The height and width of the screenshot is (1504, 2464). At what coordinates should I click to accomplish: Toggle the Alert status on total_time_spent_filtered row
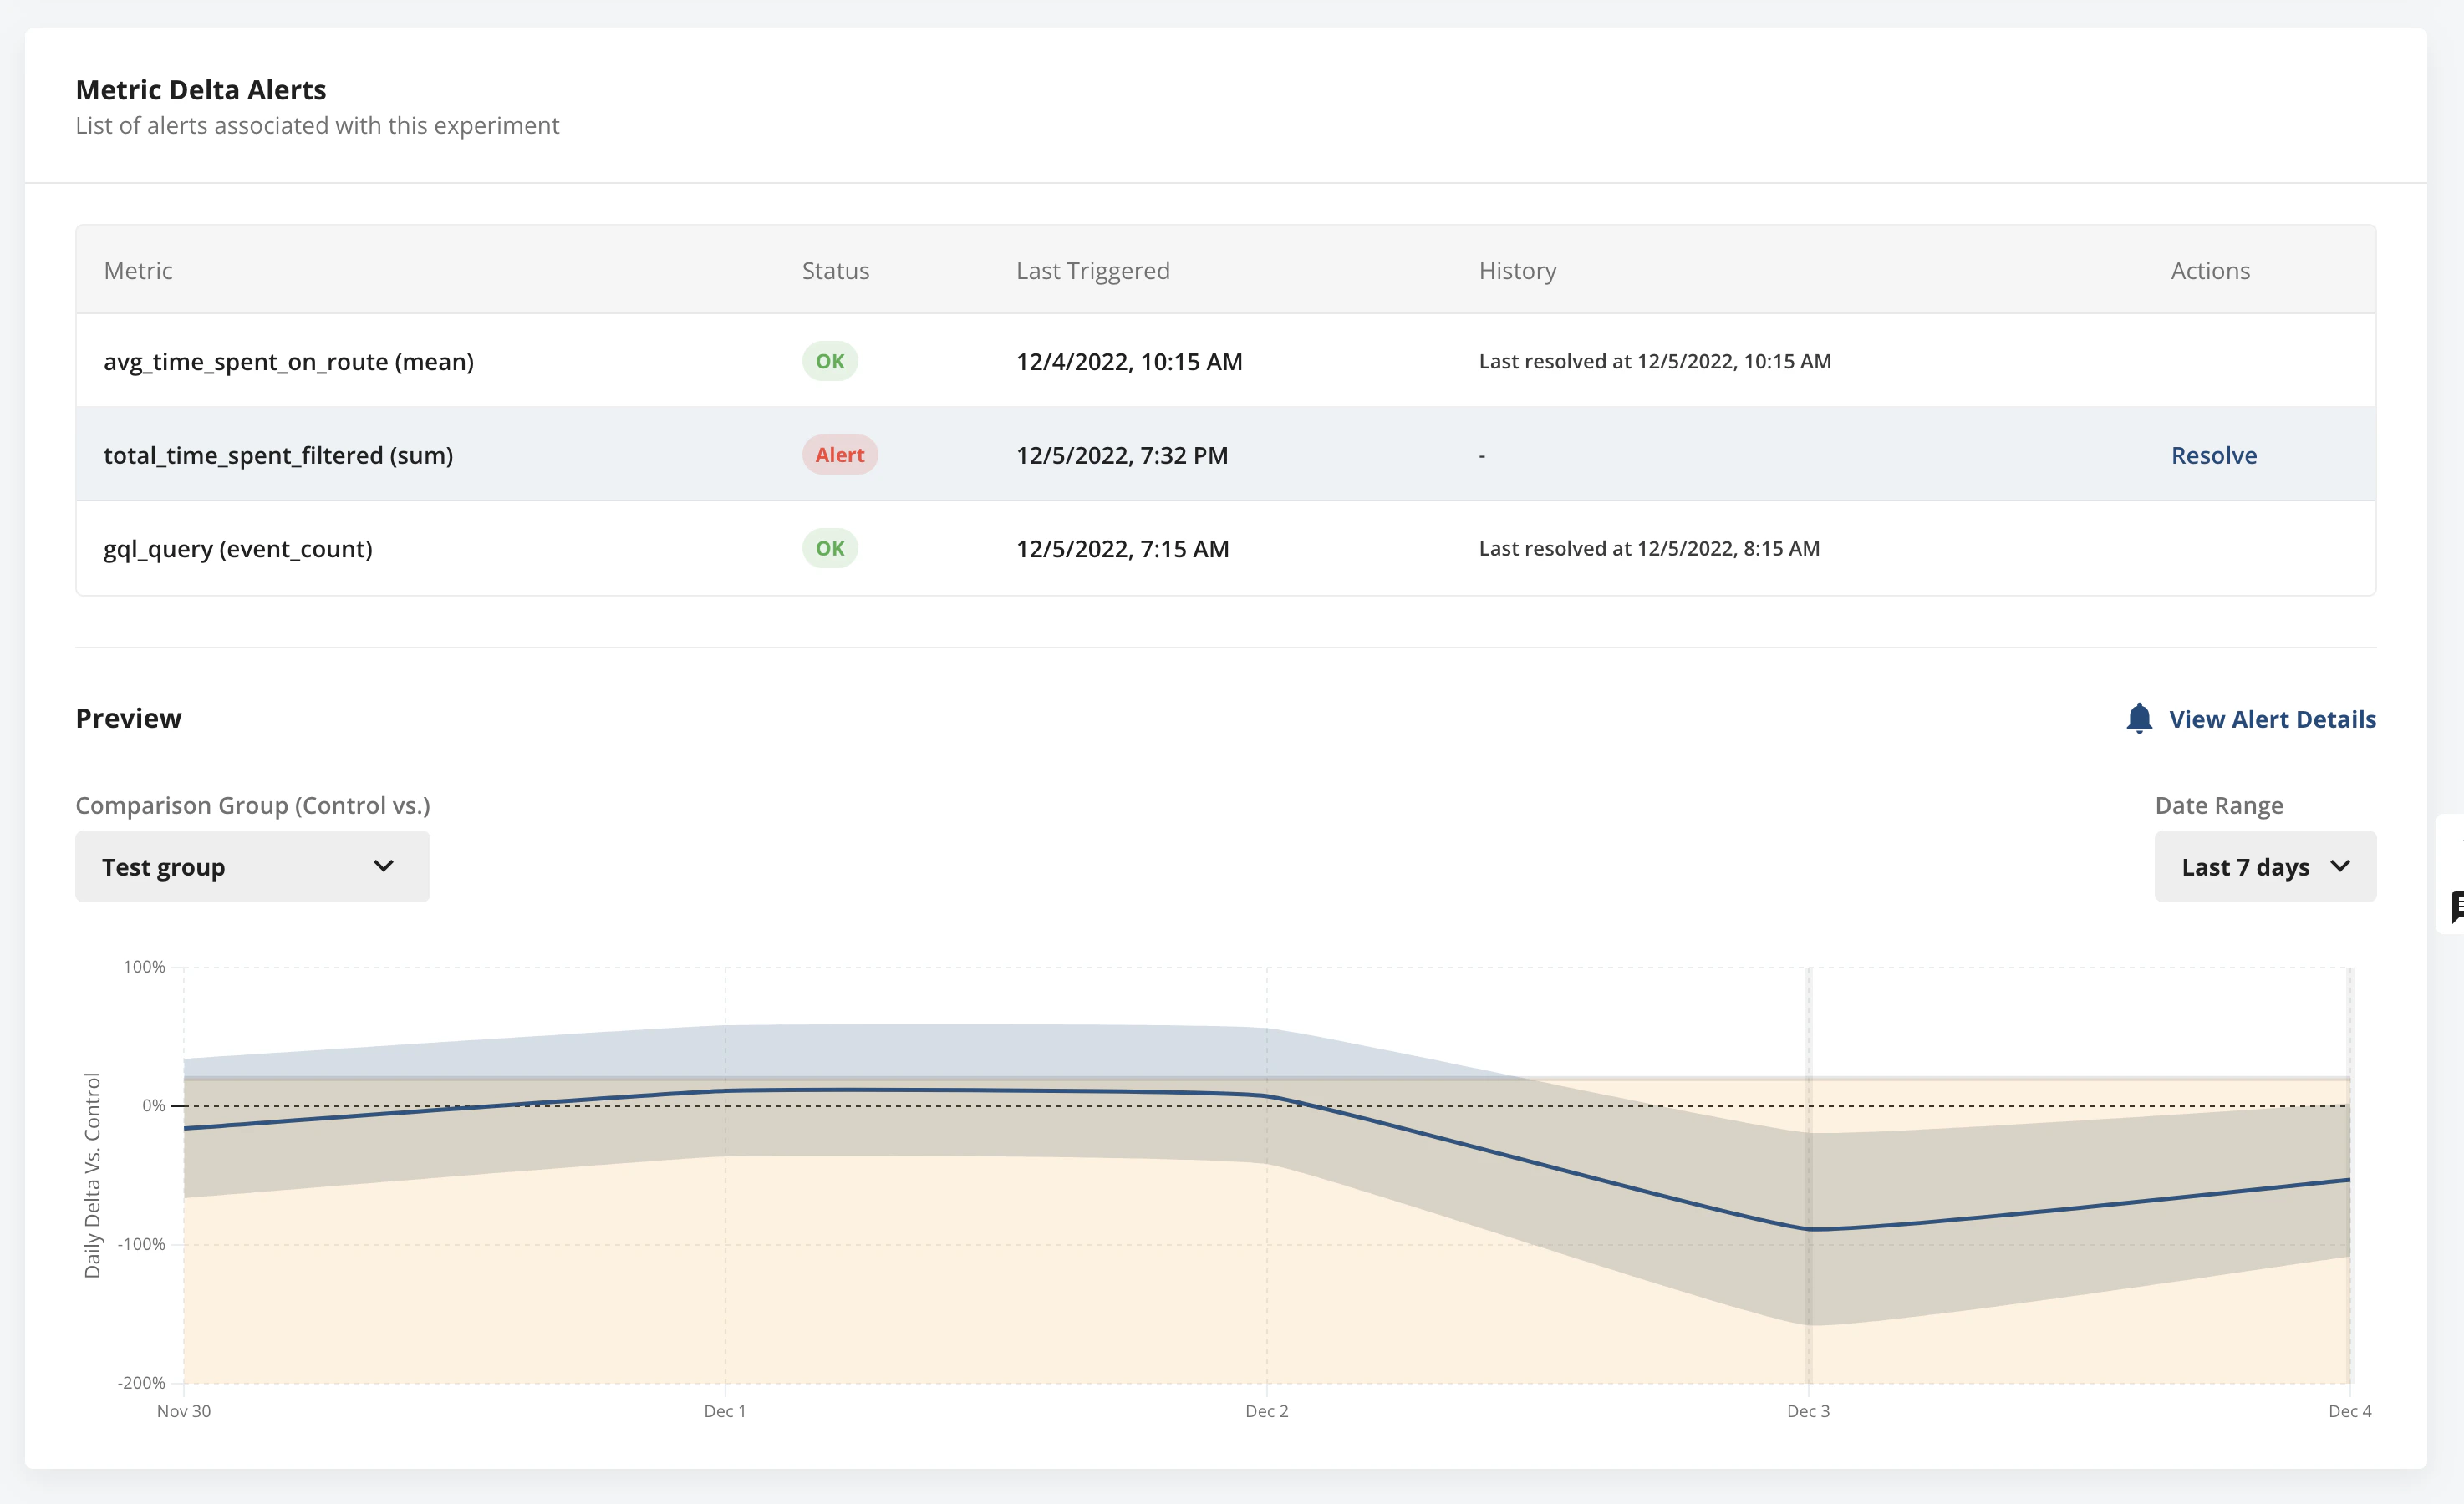pos(839,454)
